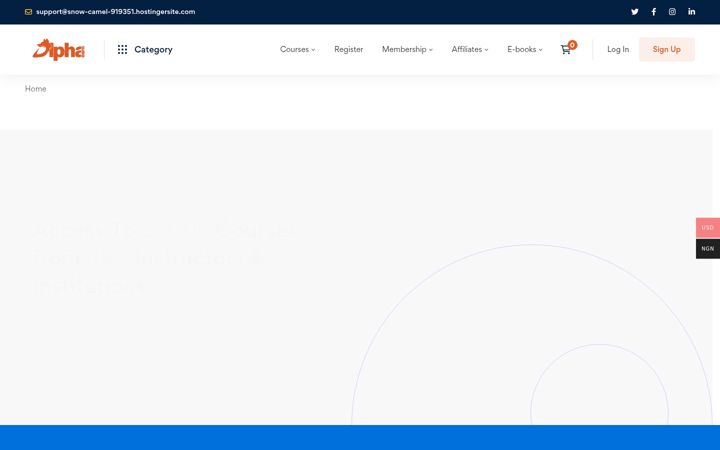The height and width of the screenshot is (450, 720).
Task: Switch currency to NGN
Action: pyautogui.click(x=708, y=248)
